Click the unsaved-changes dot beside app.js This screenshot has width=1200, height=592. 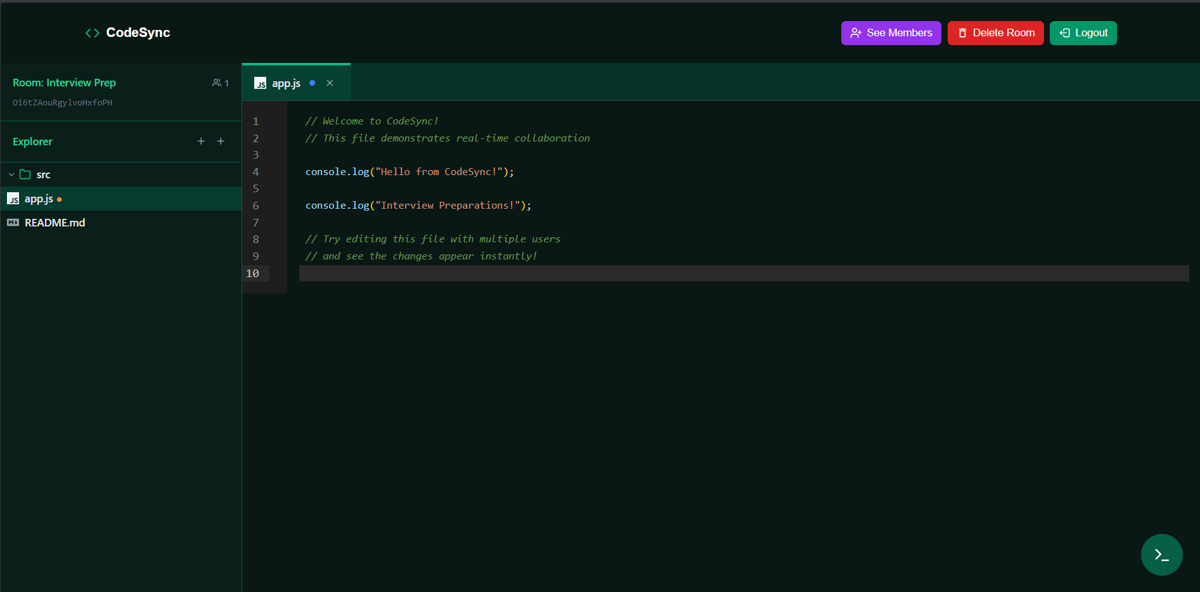coord(58,198)
